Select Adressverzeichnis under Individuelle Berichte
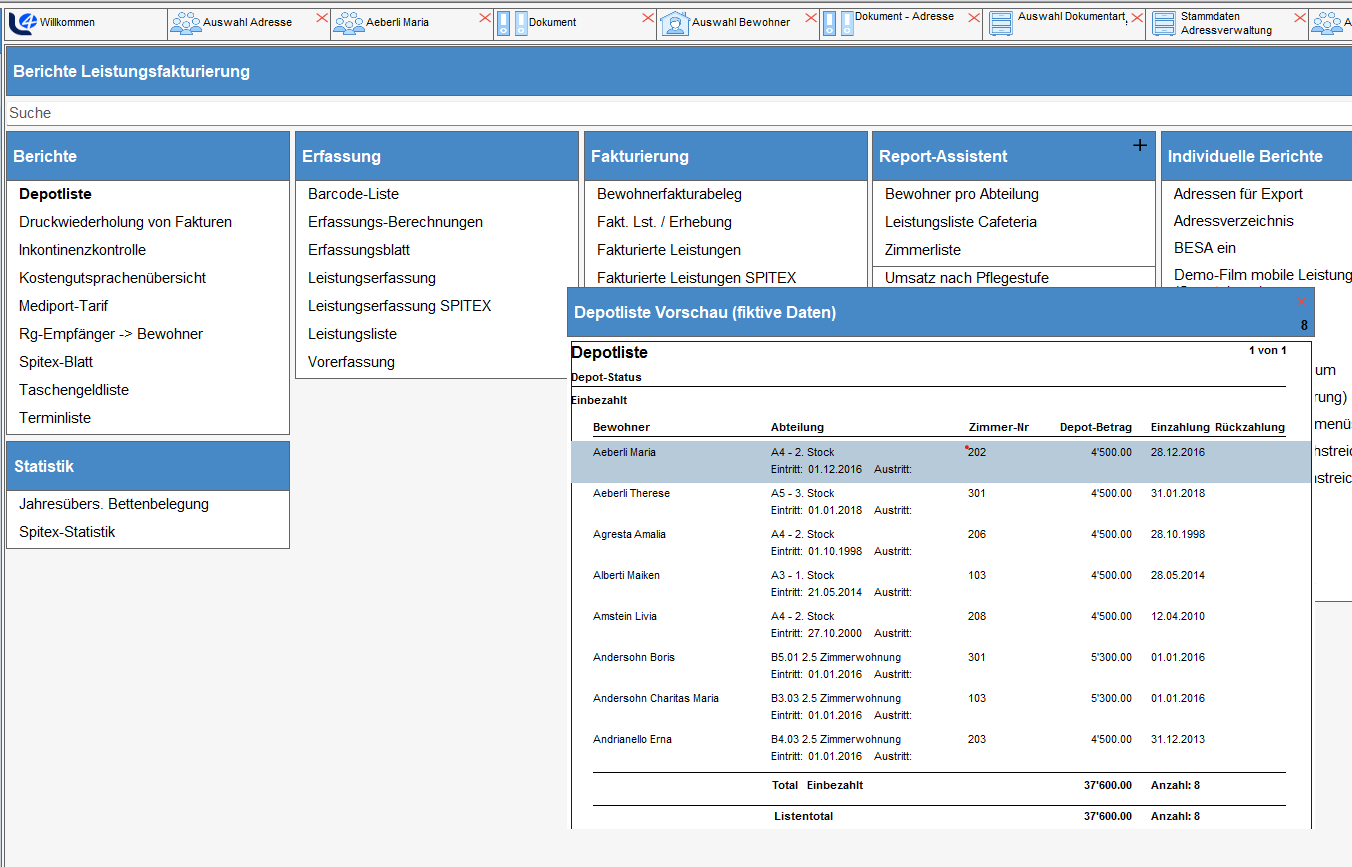Viewport: 1352px width, 867px height. [x=1233, y=221]
